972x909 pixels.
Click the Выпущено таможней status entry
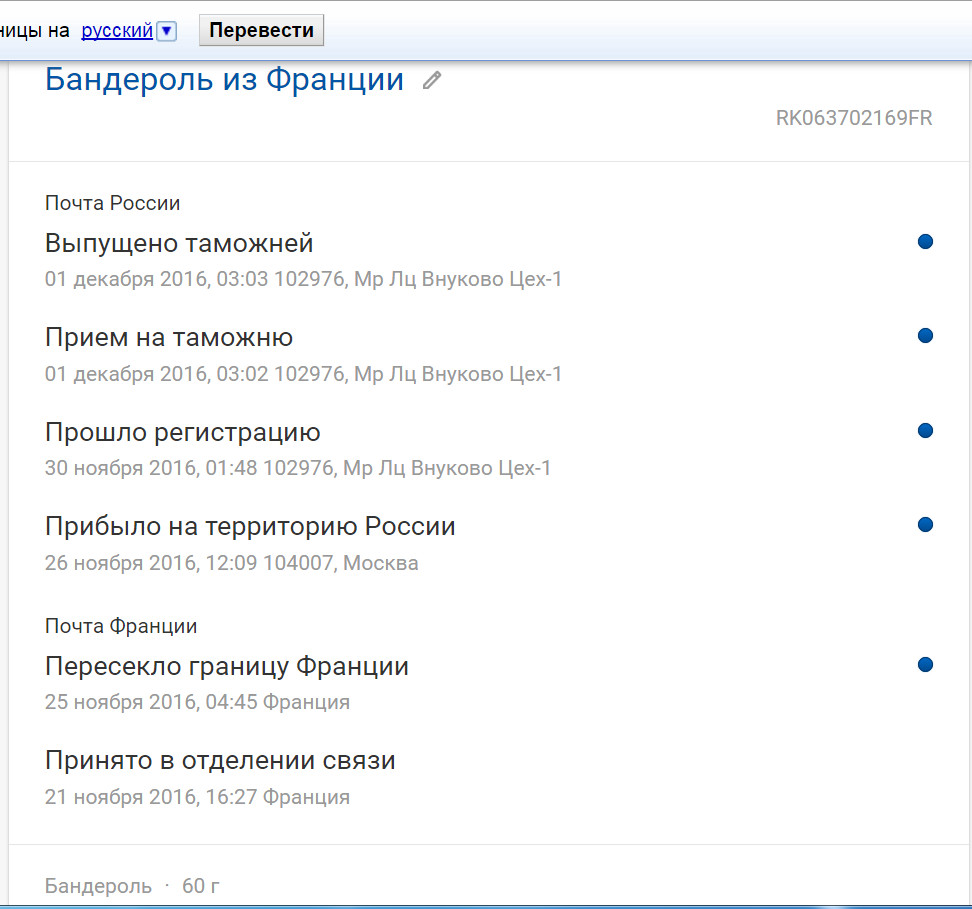point(179,243)
